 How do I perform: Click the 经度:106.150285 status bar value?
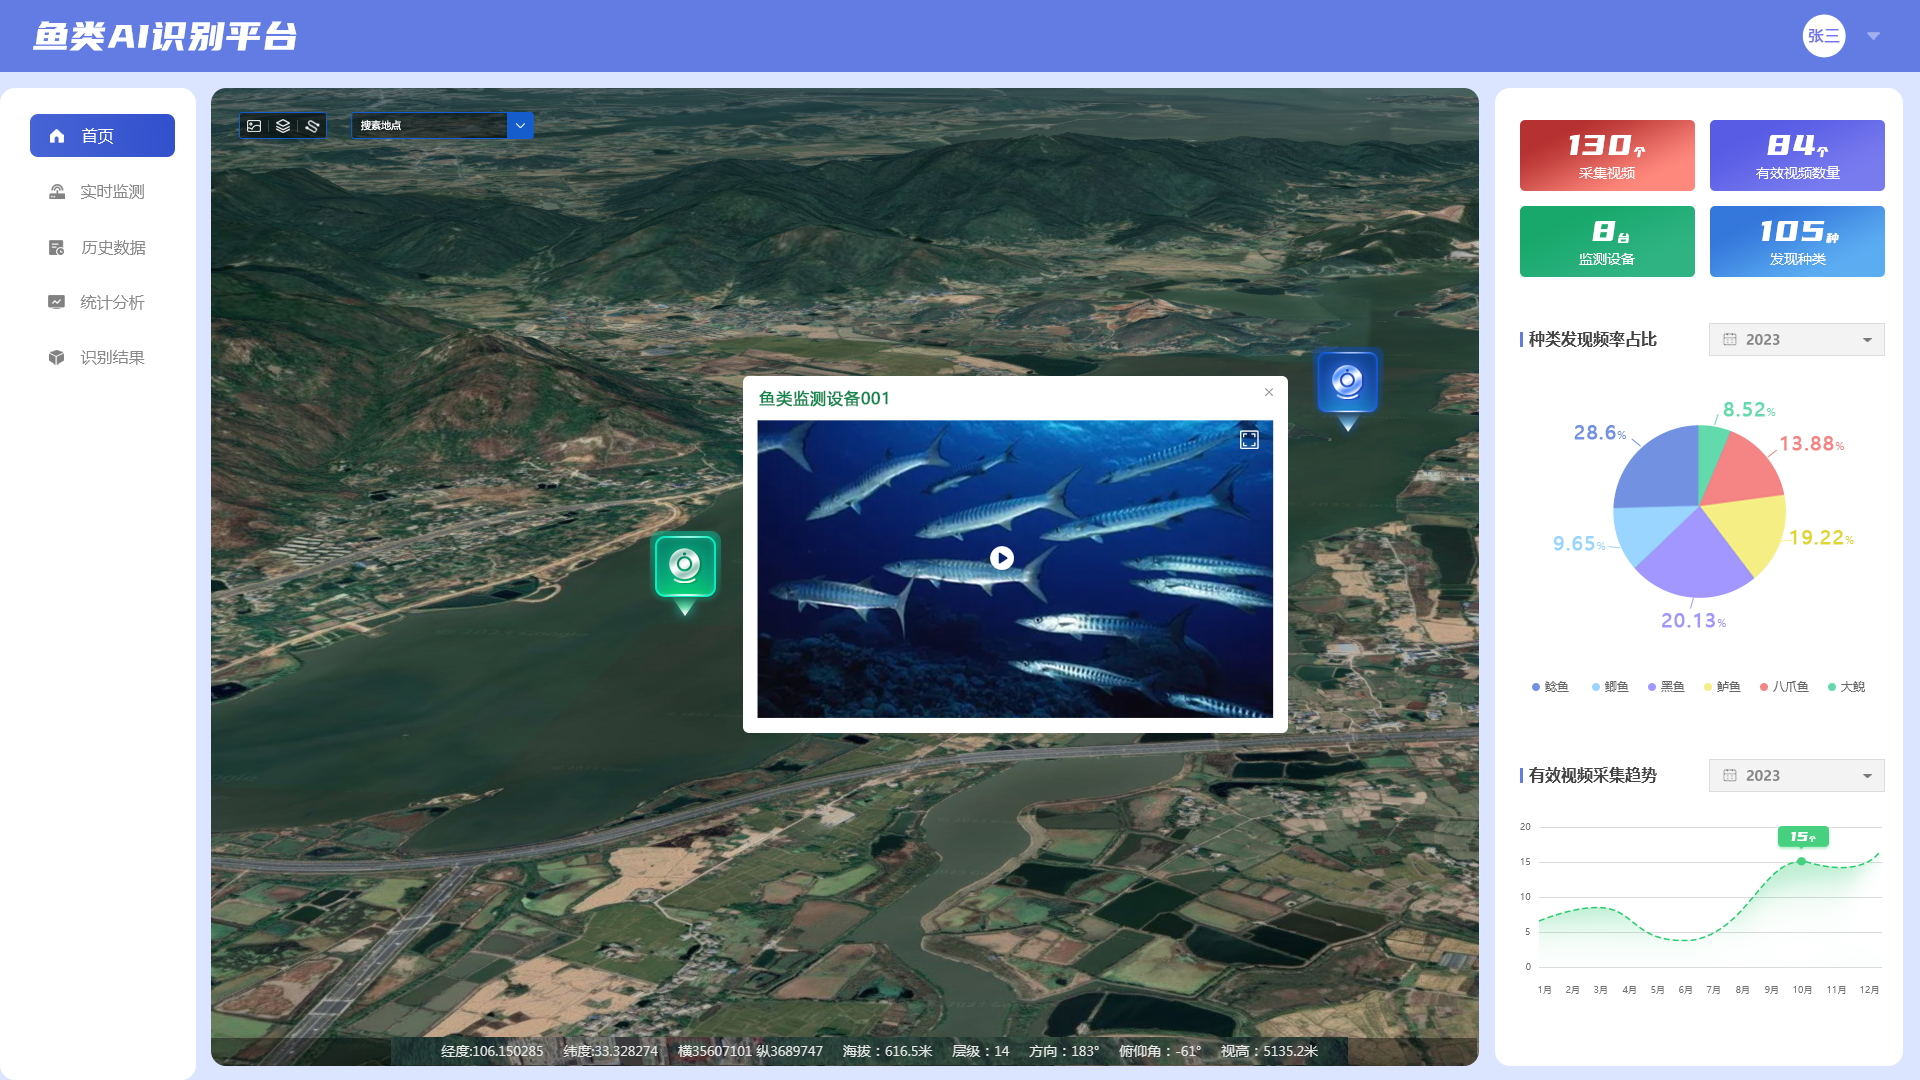(x=492, y=1051)
